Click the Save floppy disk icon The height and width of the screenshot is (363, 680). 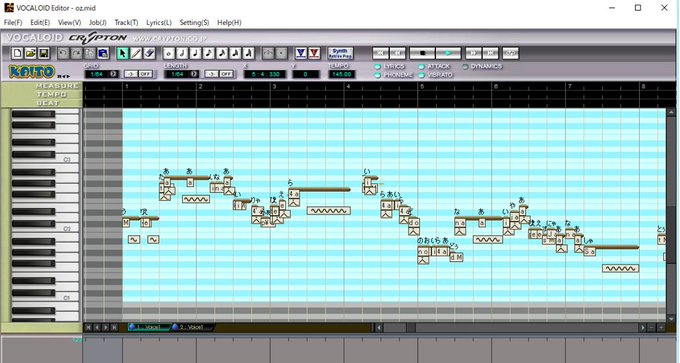pyautogui.click(x=43, y=53)
